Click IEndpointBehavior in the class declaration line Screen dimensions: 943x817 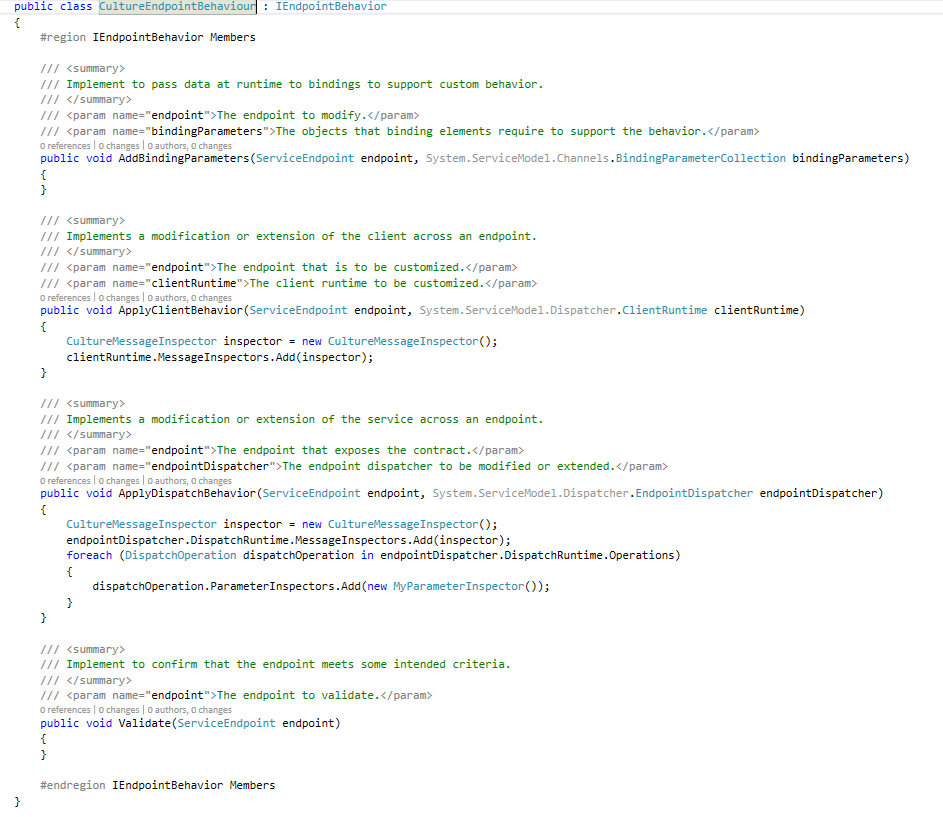pyautogui.click(x=331, y=7)
